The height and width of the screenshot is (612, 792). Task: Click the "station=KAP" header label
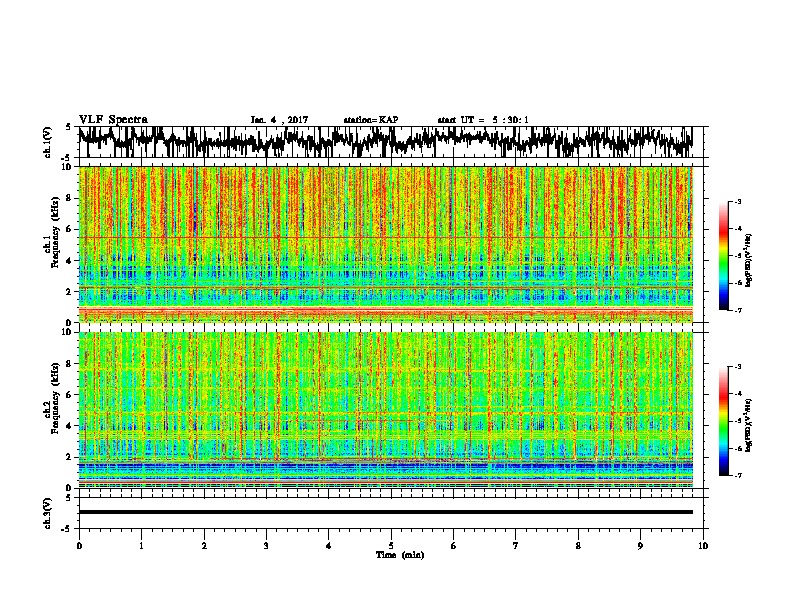(x=371, y=120)
